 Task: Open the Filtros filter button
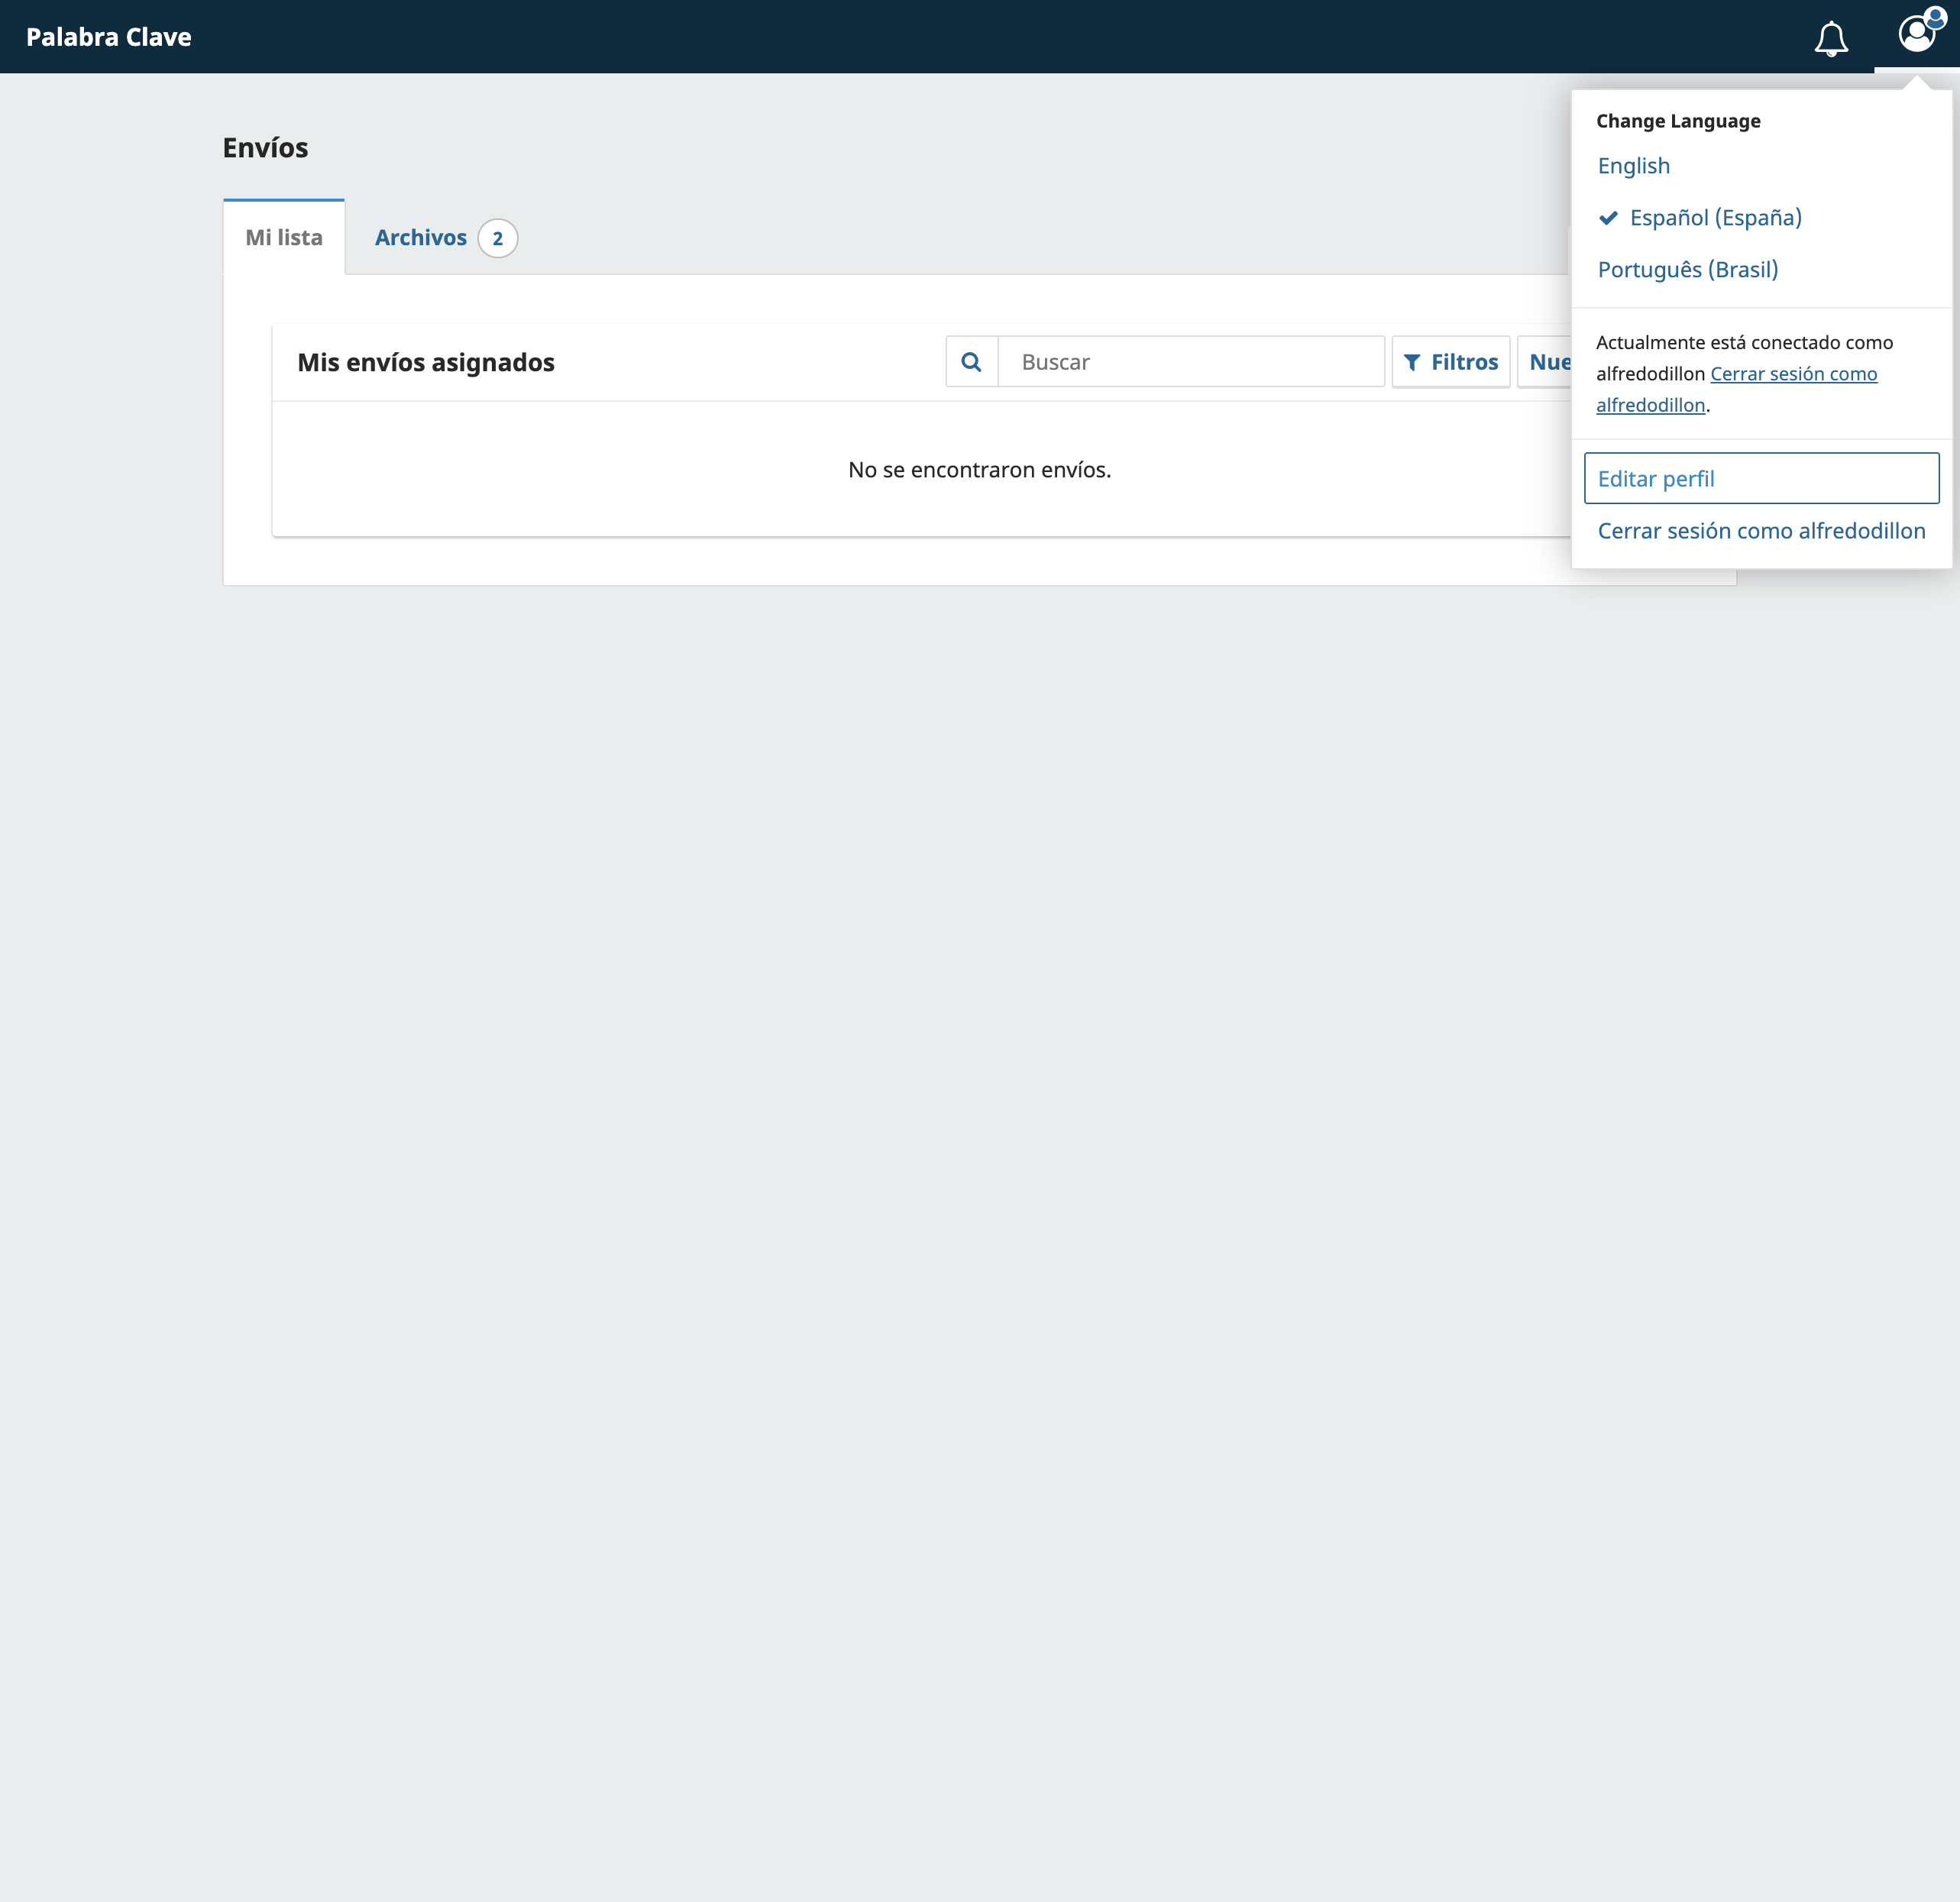[x=1451, y=362]
